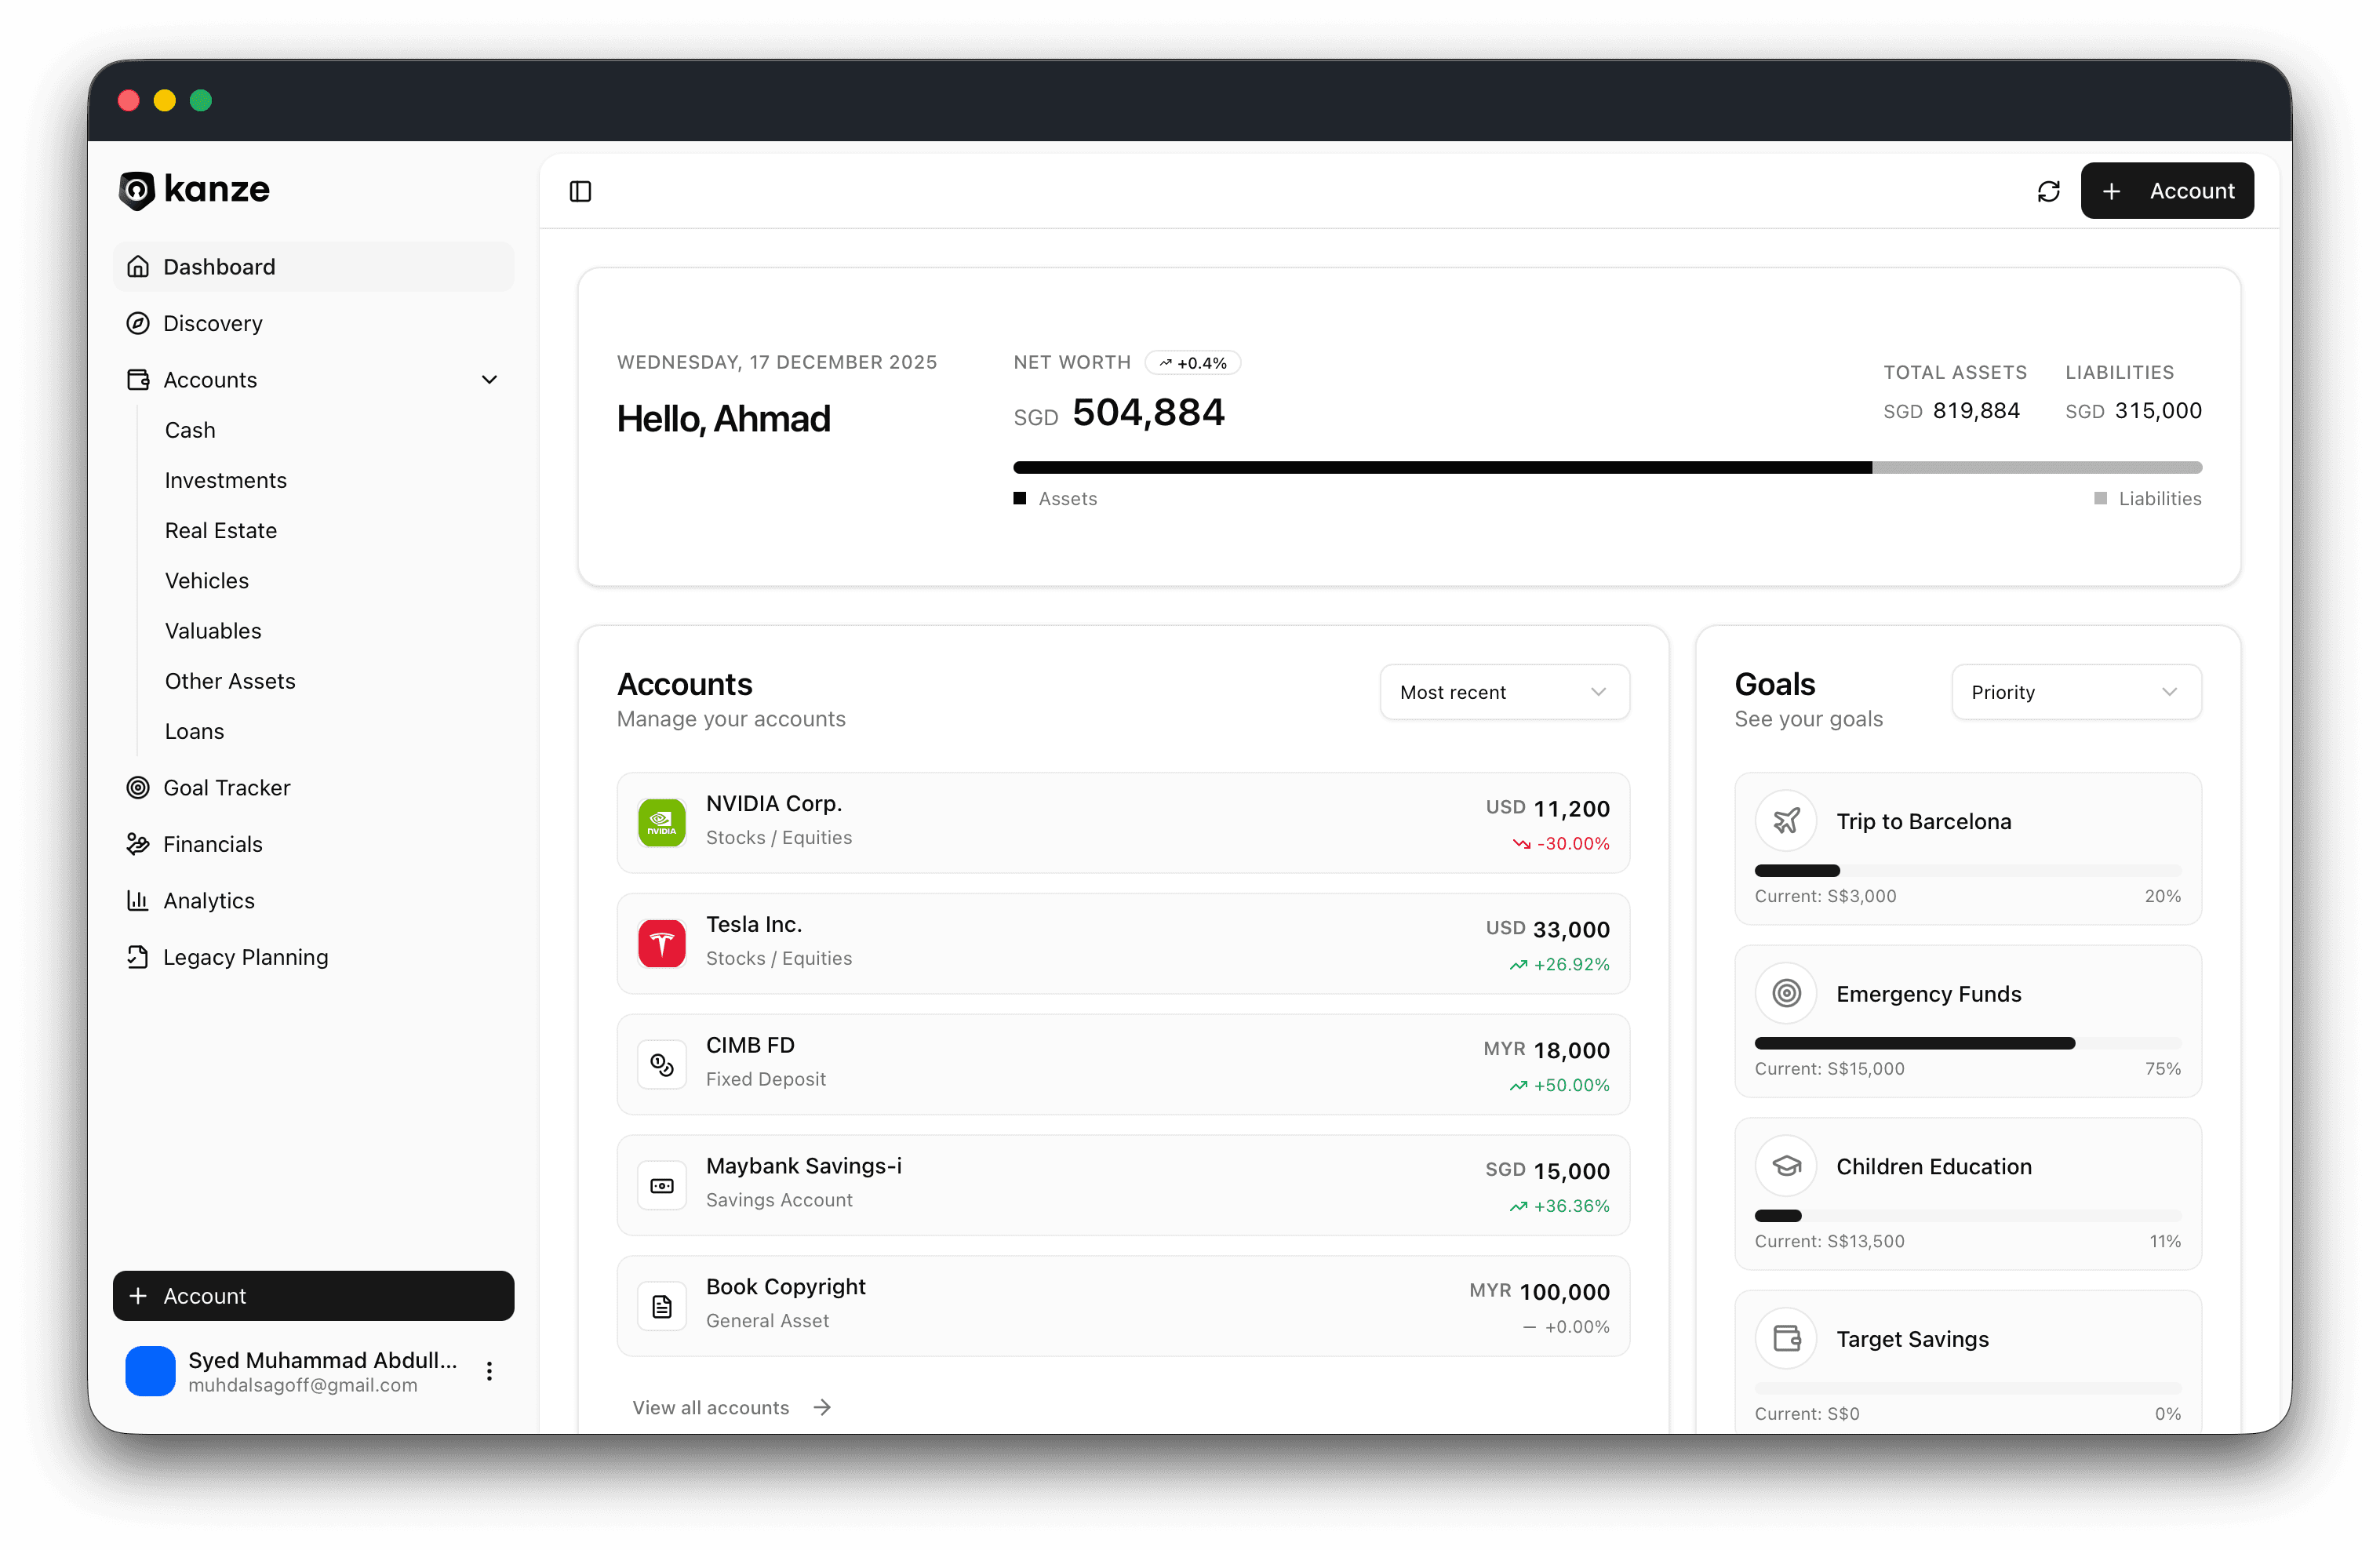2380x1550 pixels.
Task: Click the kanze logo in sidebar
Action: pos(193,190)
